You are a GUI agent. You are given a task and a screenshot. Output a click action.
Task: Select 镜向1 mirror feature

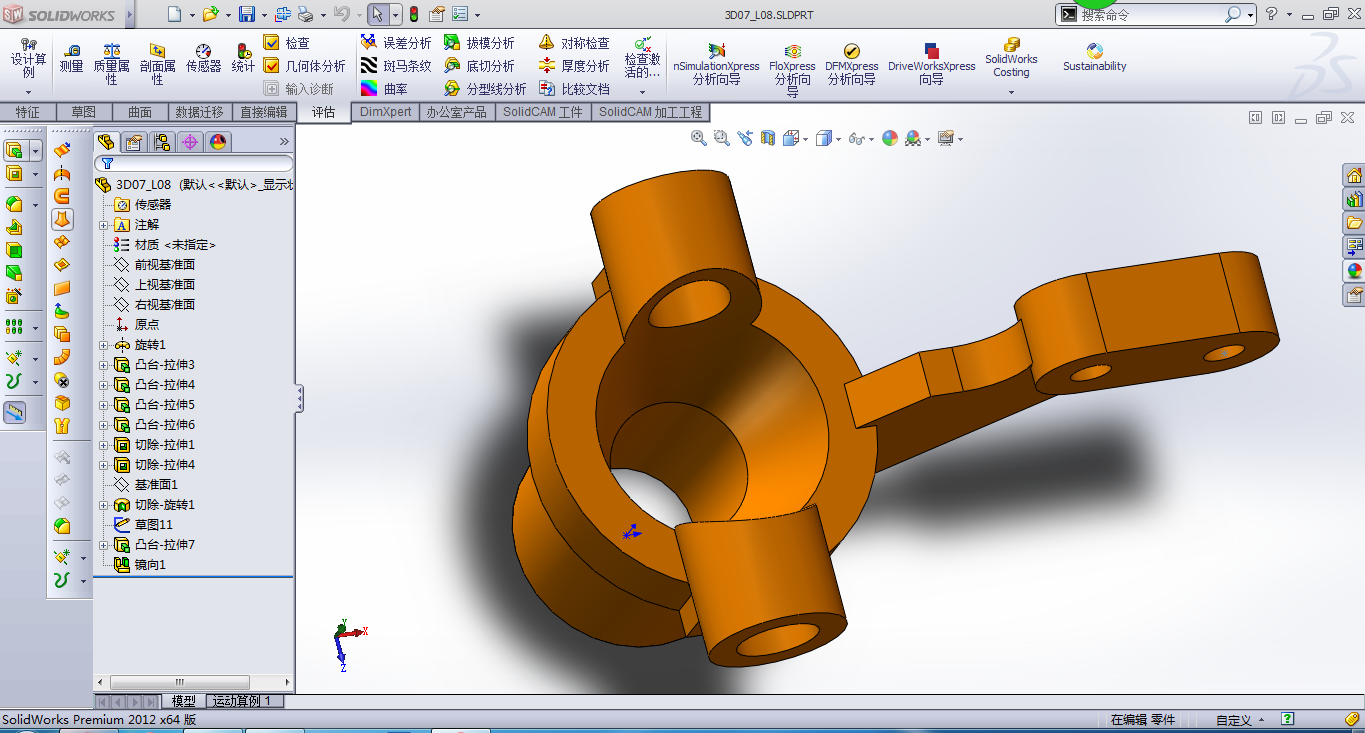pos(140,565)
